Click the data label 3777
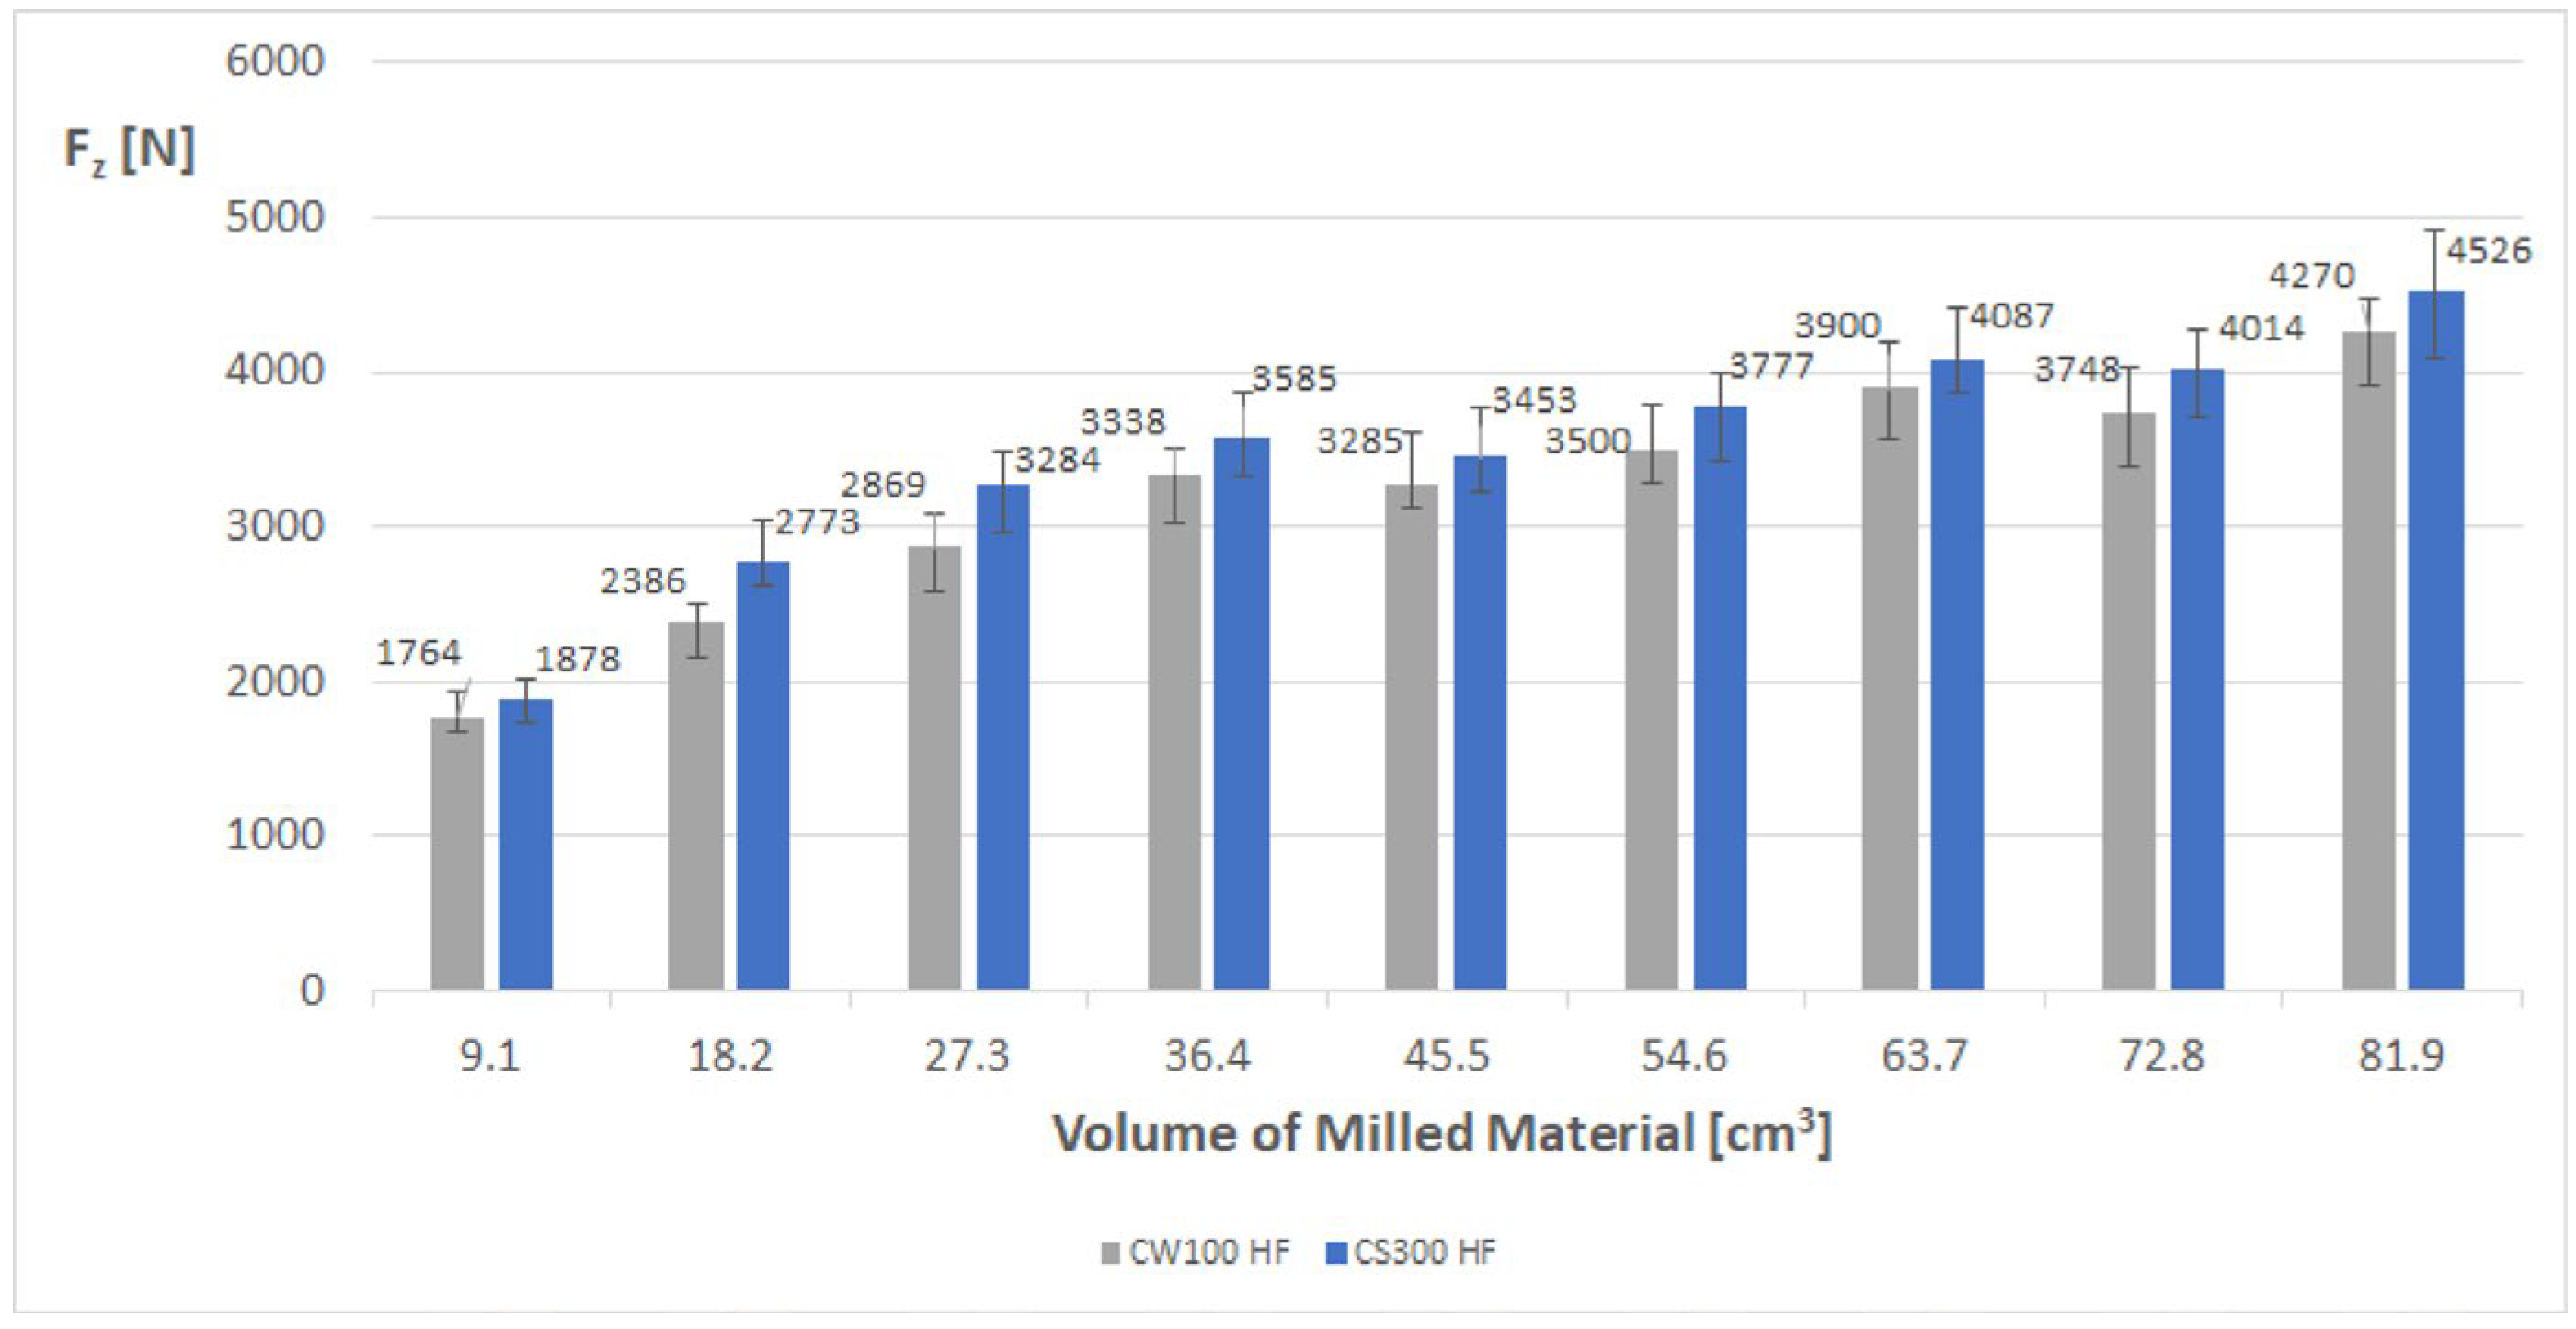The image size is (2576, 1329). tap(1771, 366)
